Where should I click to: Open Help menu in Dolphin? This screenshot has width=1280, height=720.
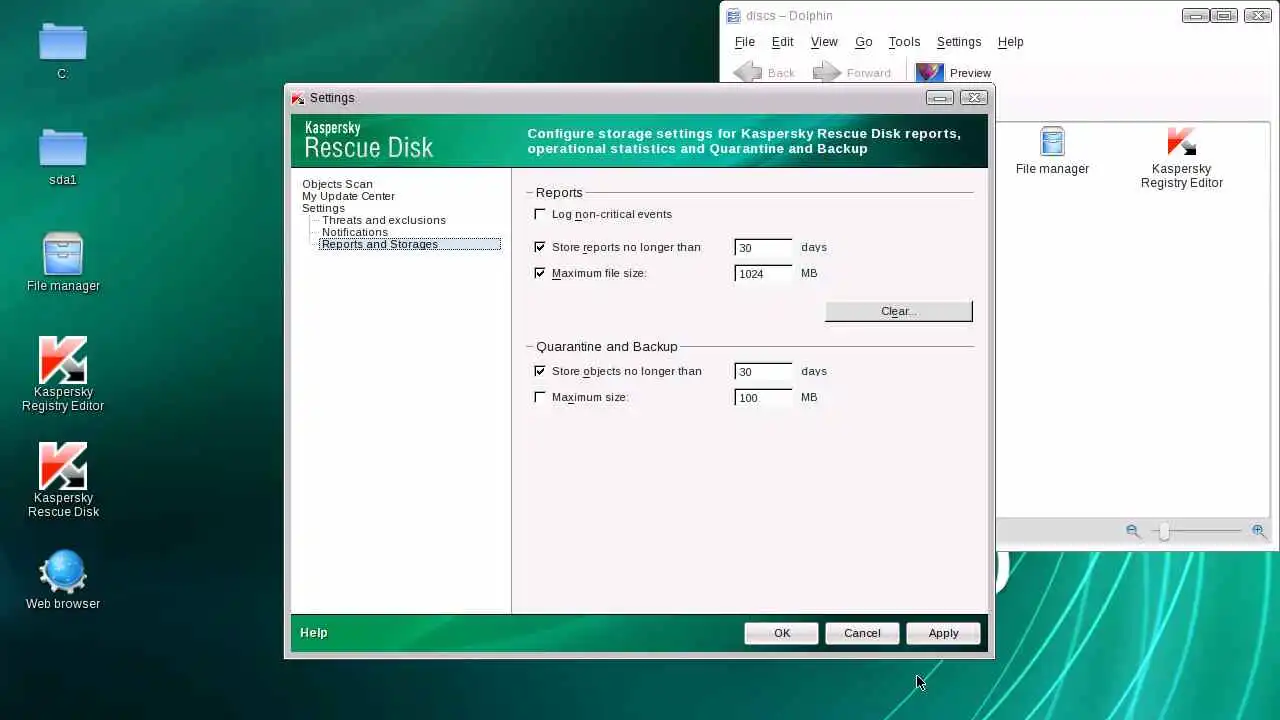[x=1010, y=42]
